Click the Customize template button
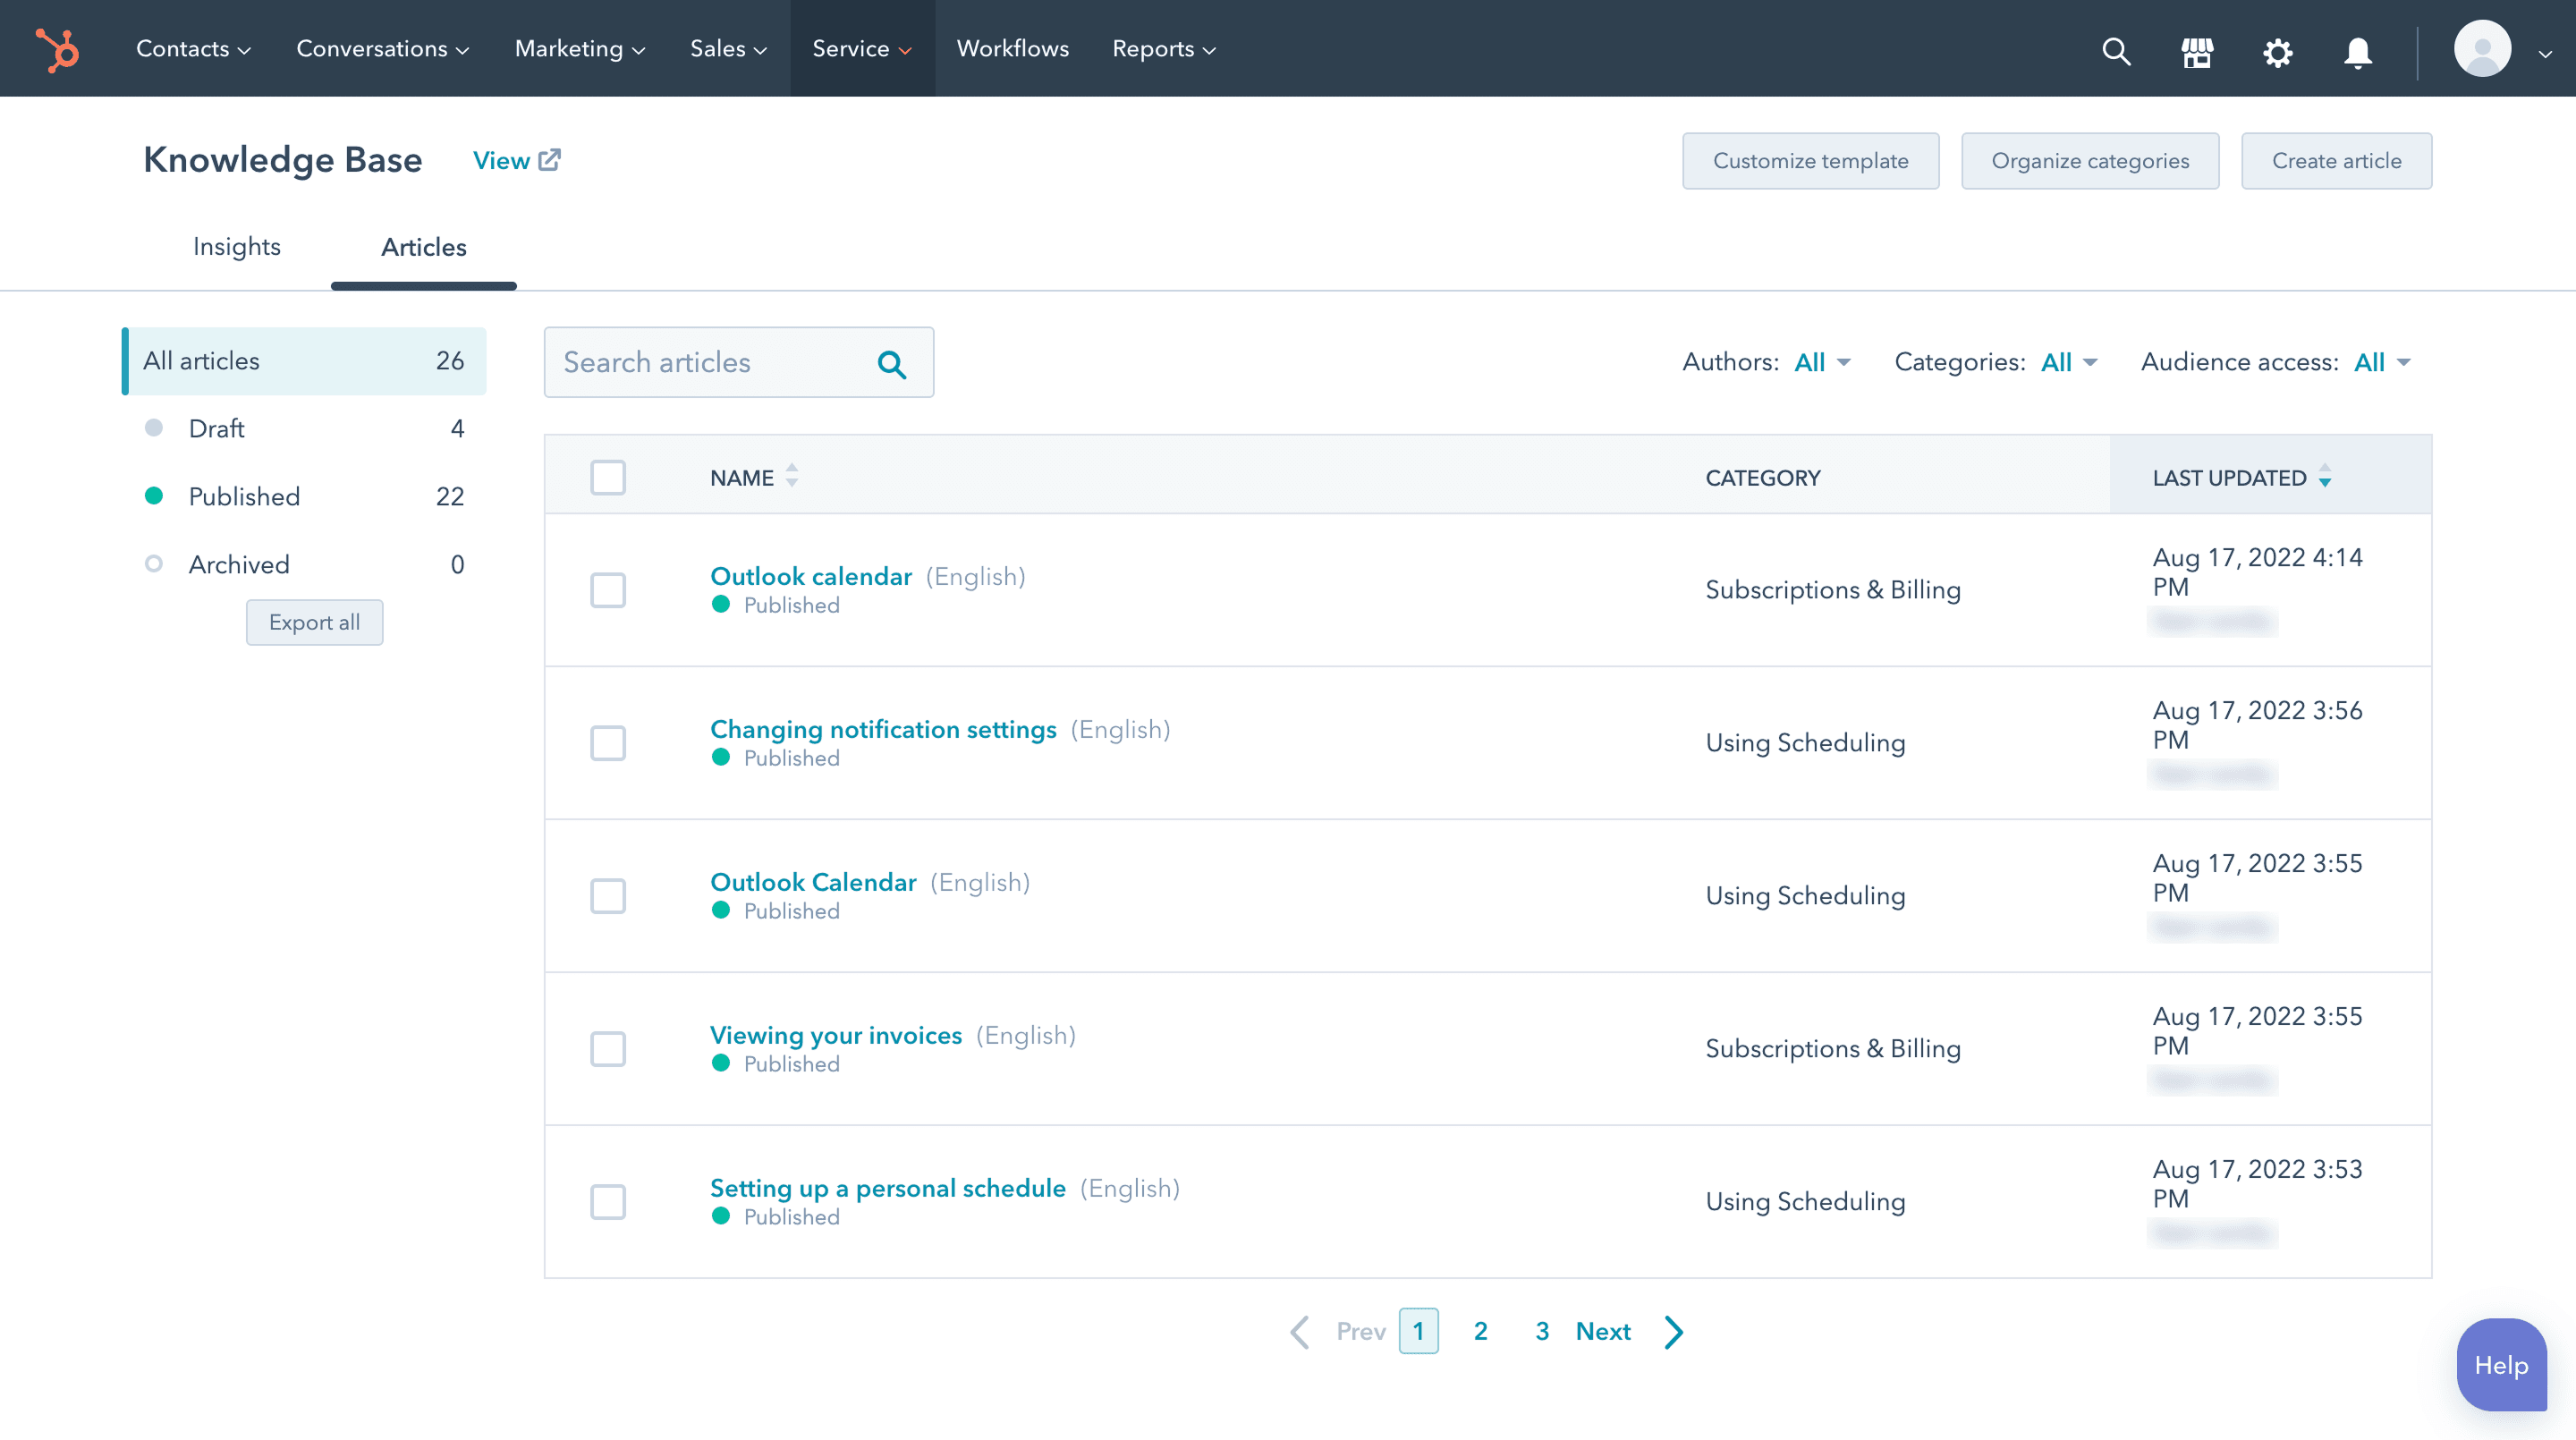 [x=1810, y=161]
